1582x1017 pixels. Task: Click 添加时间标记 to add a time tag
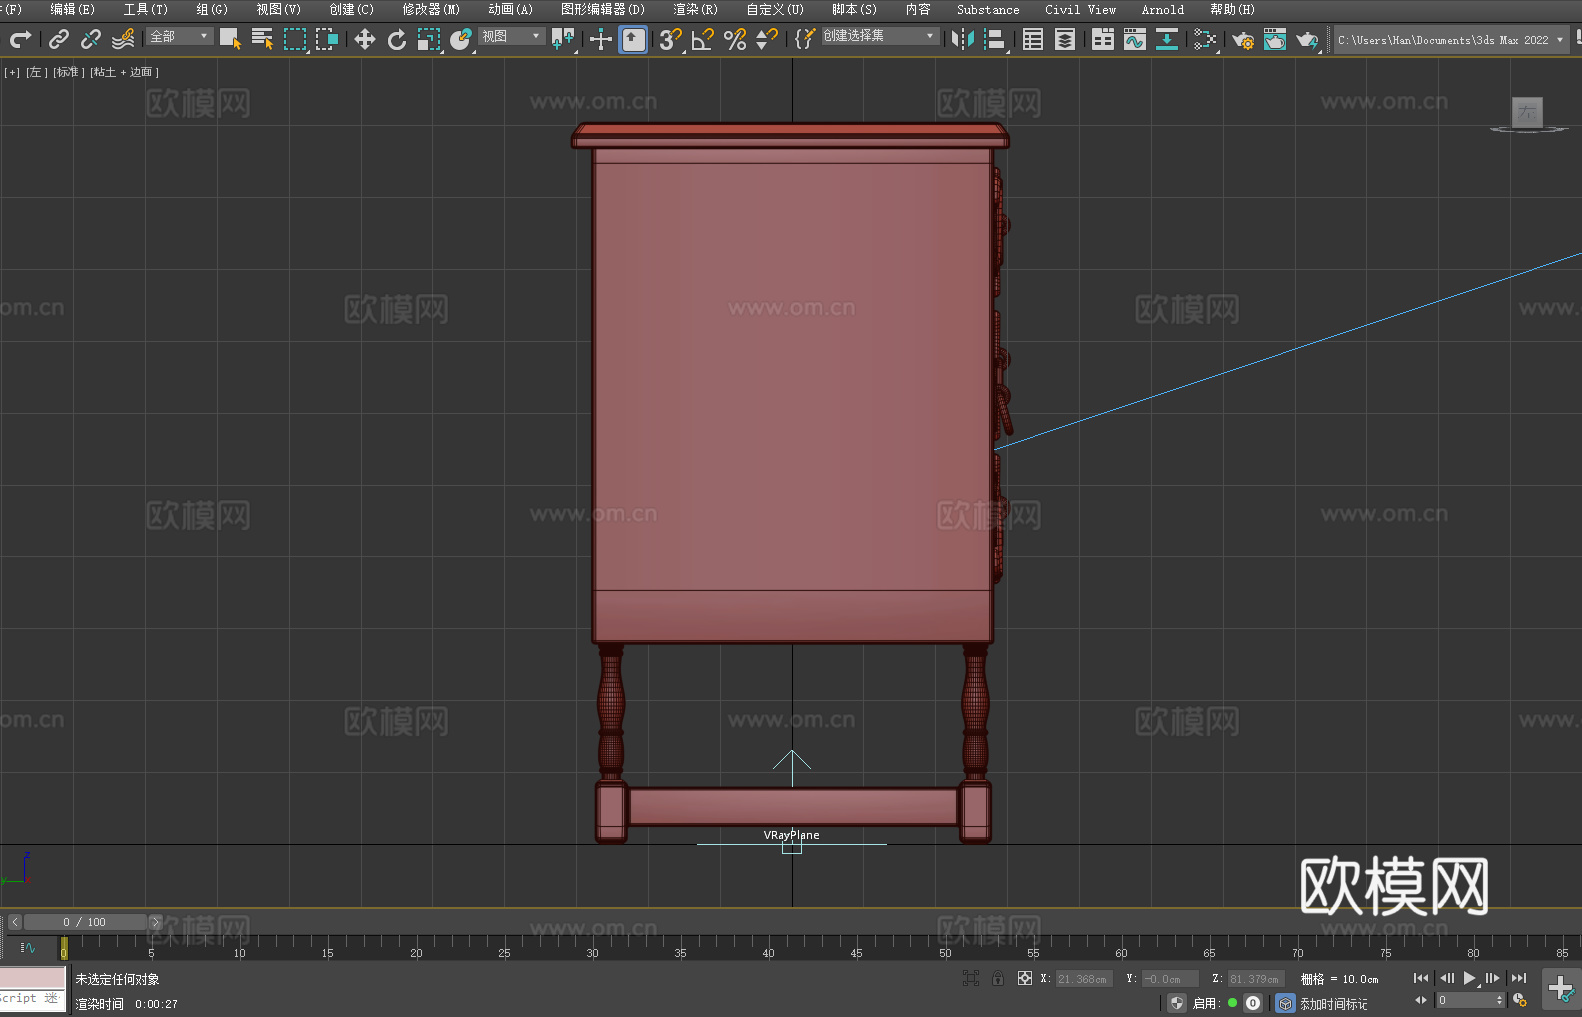click(1334, 1003)
